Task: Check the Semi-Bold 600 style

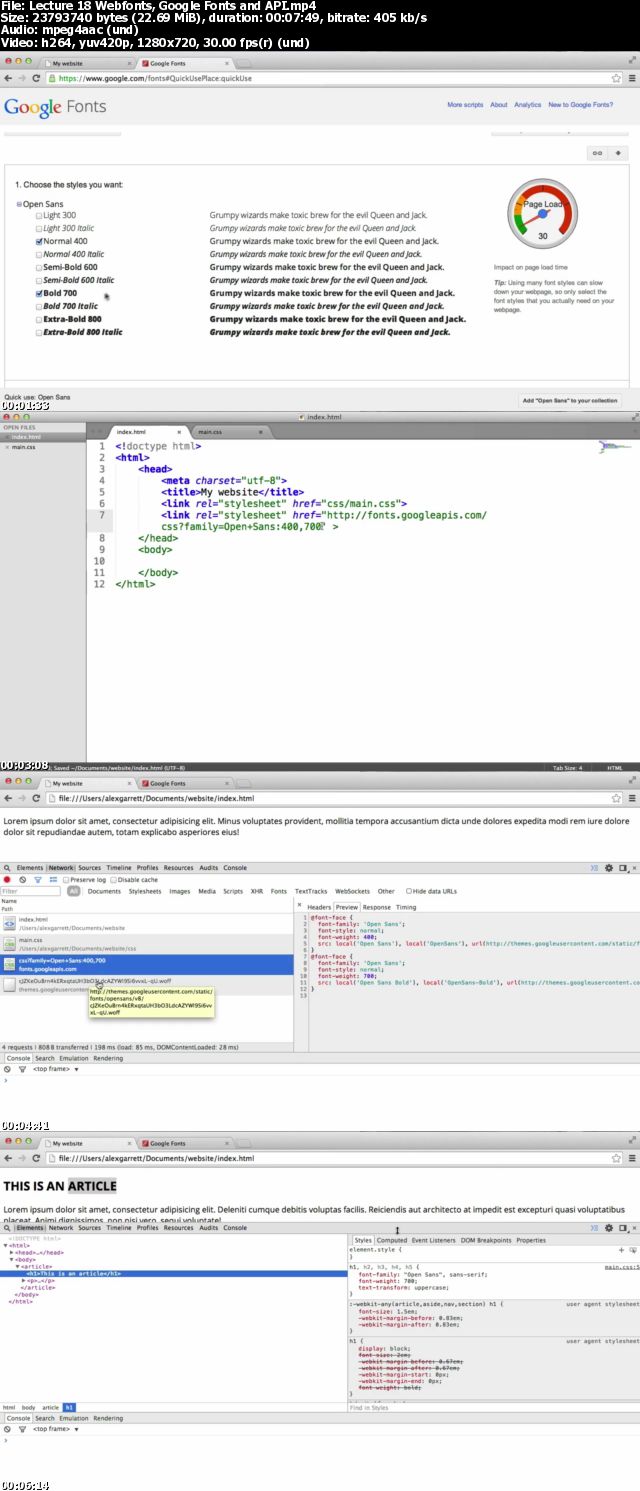Action: tap(39, 267)
